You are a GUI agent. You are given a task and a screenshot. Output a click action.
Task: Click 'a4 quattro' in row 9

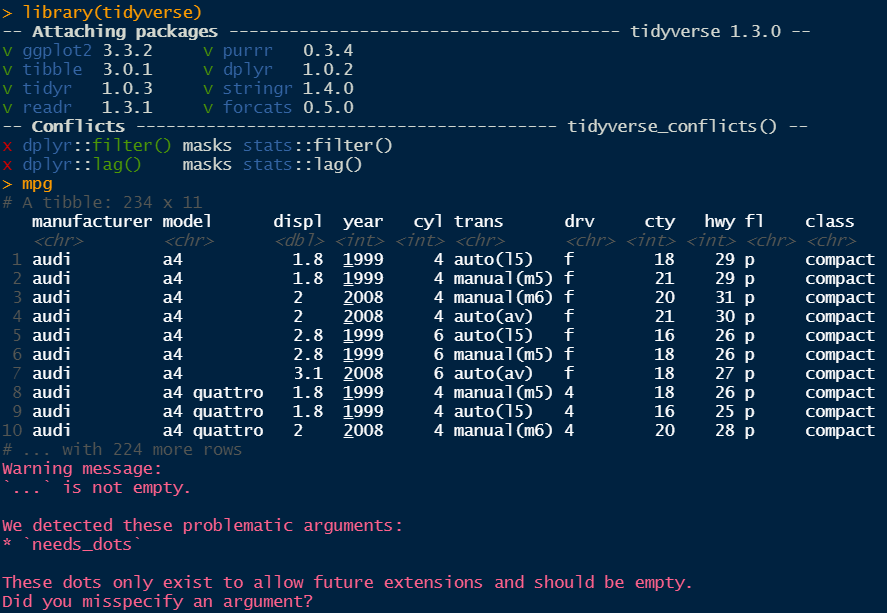[213, 411]
